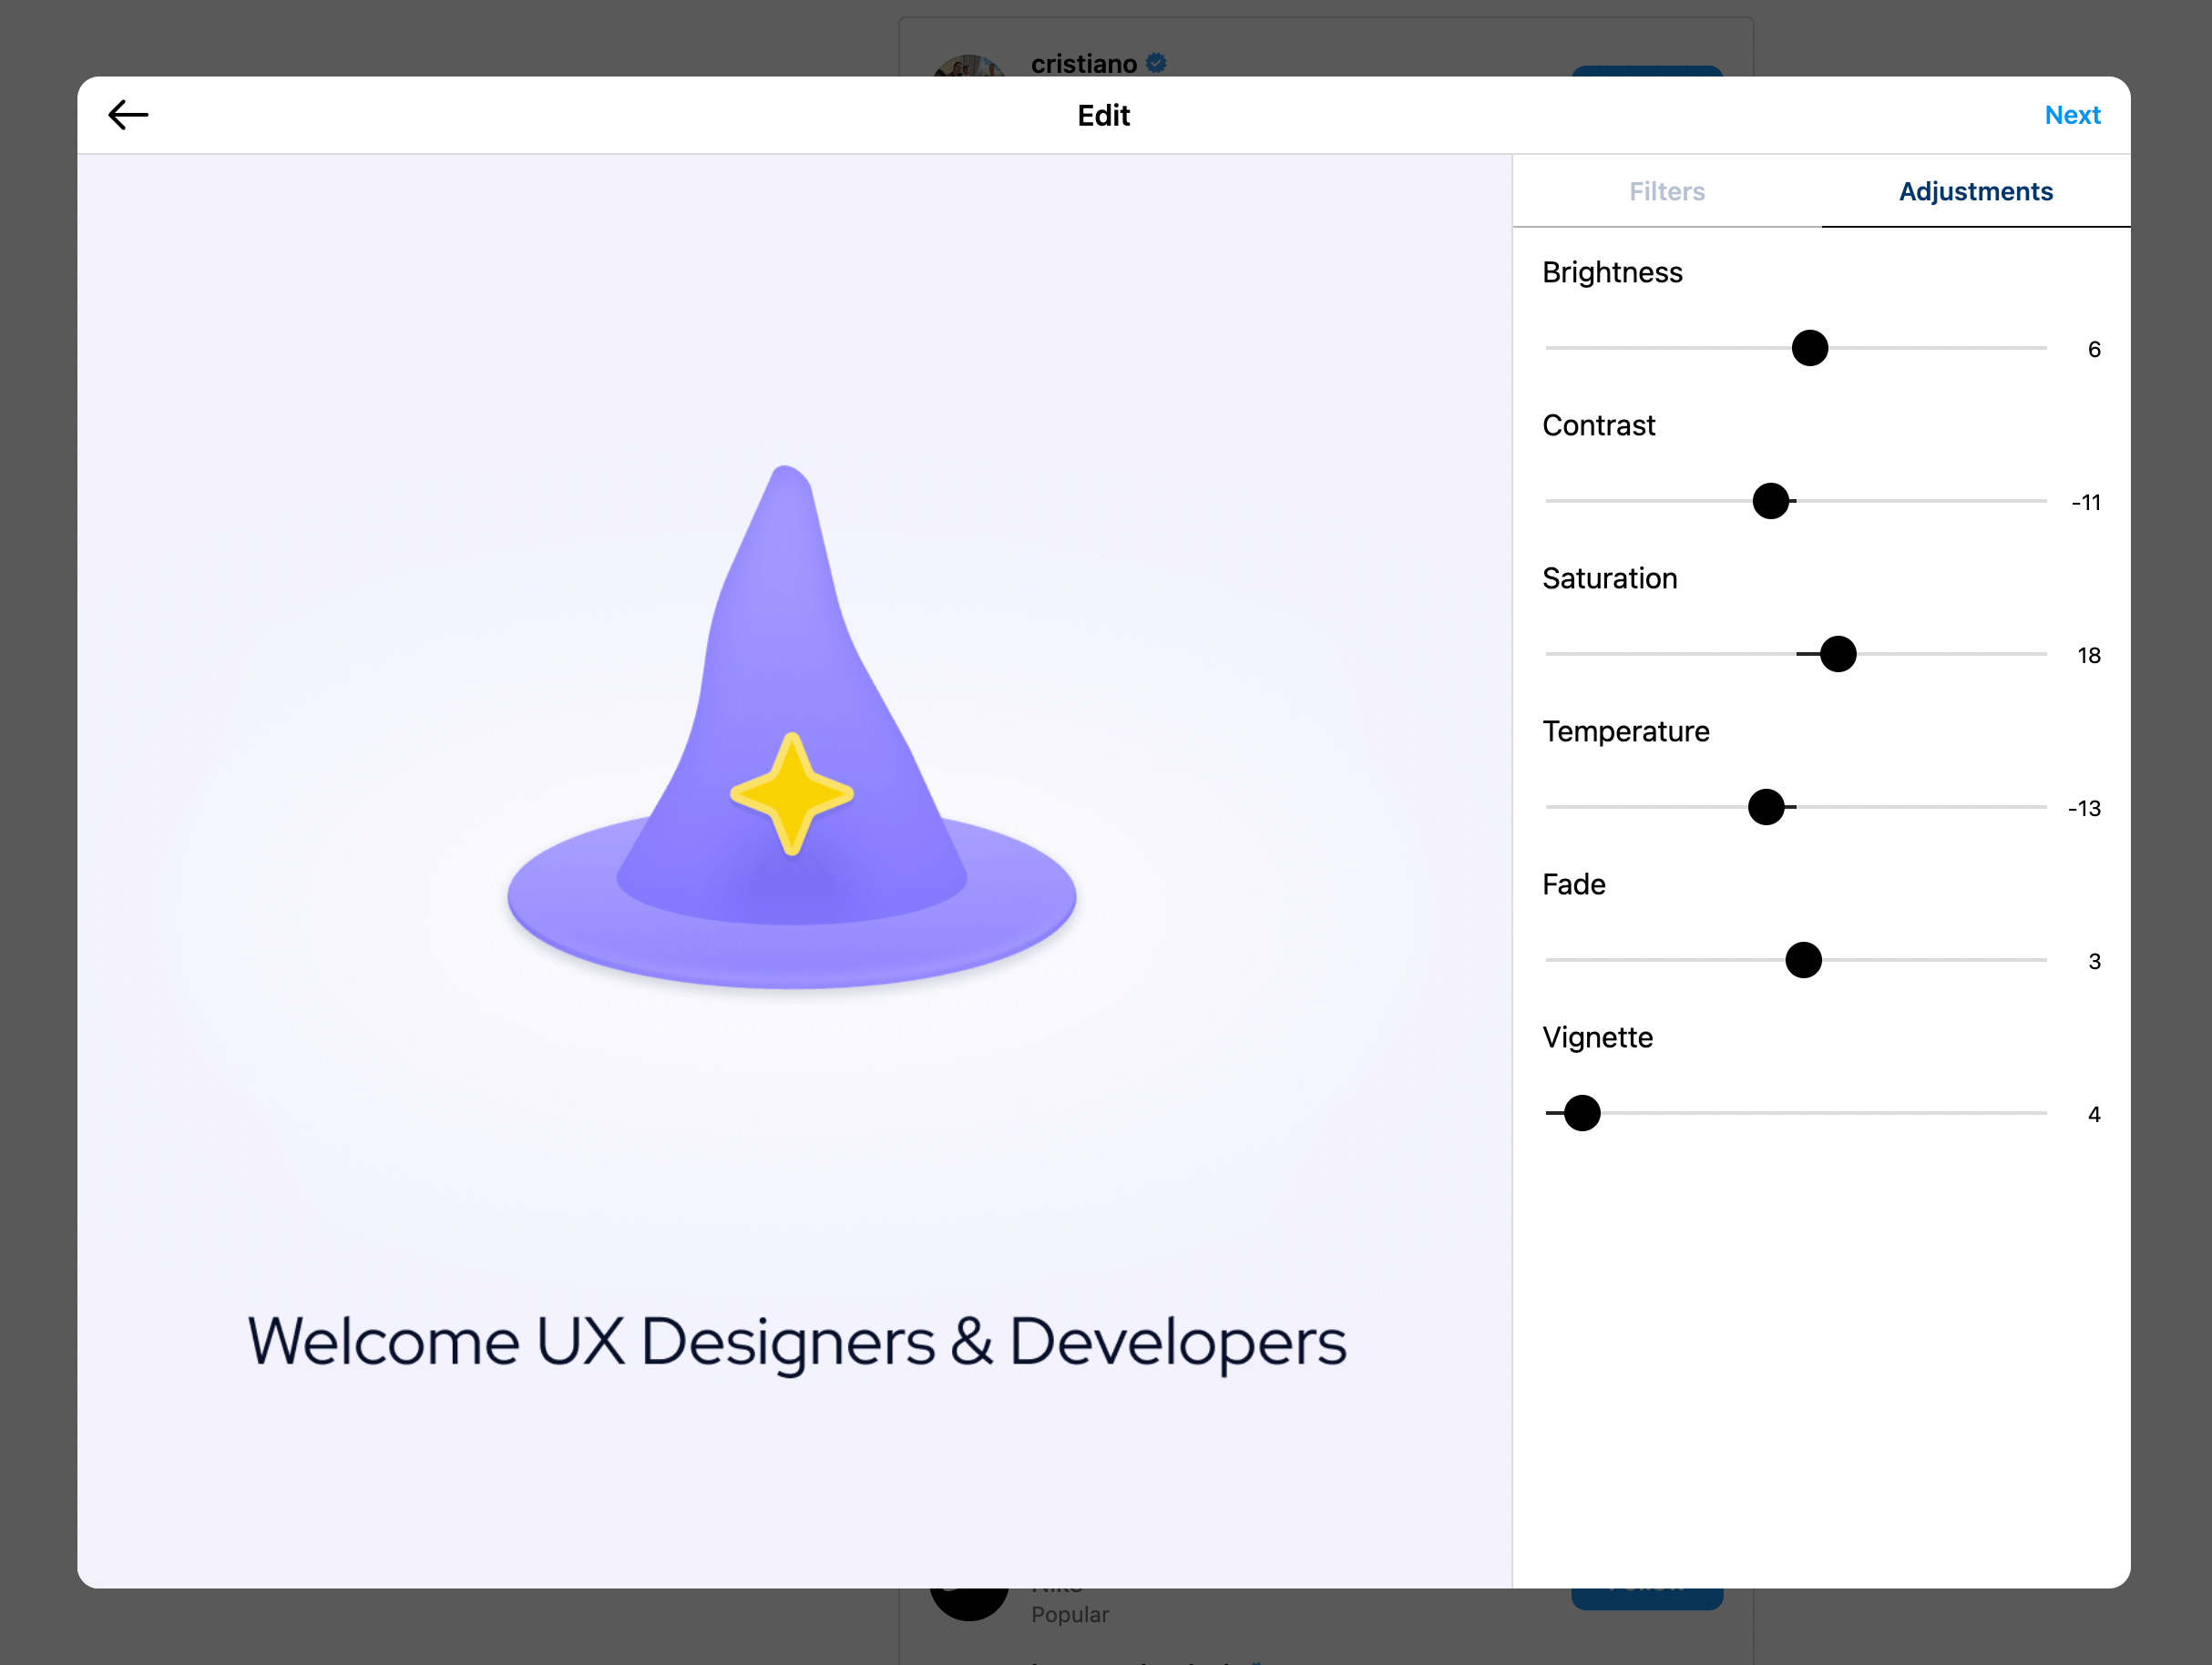
Task: Switch to the Filters tab
Action: tap(1666, 191)
